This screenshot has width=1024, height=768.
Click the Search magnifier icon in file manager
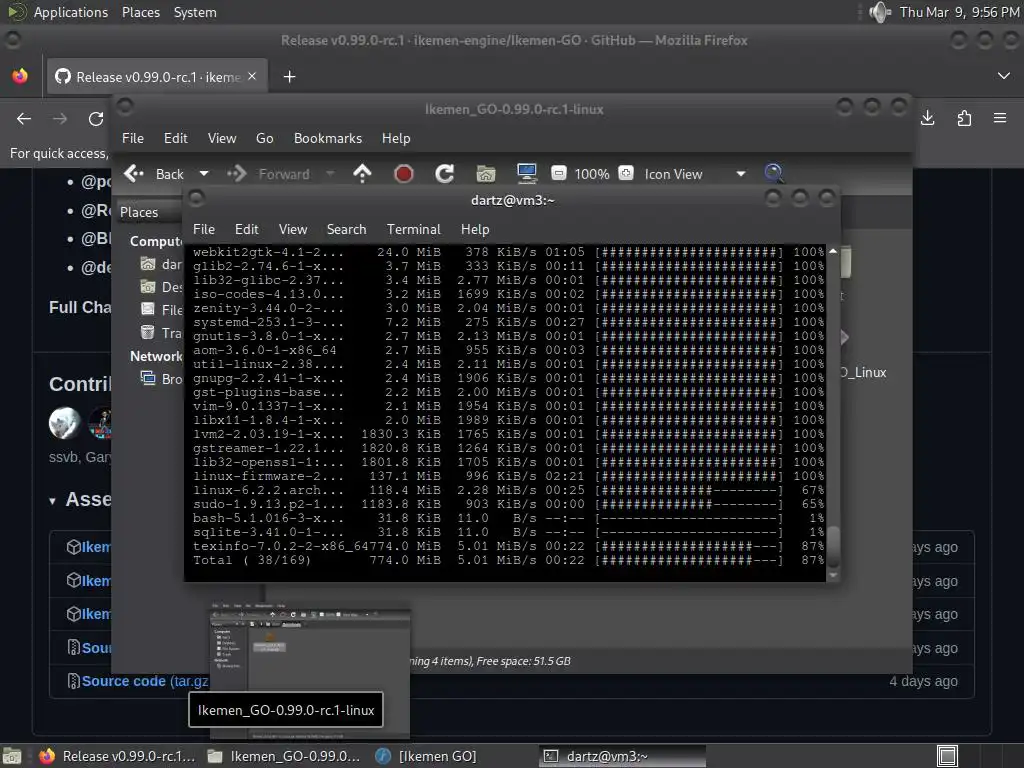point(774,173)
